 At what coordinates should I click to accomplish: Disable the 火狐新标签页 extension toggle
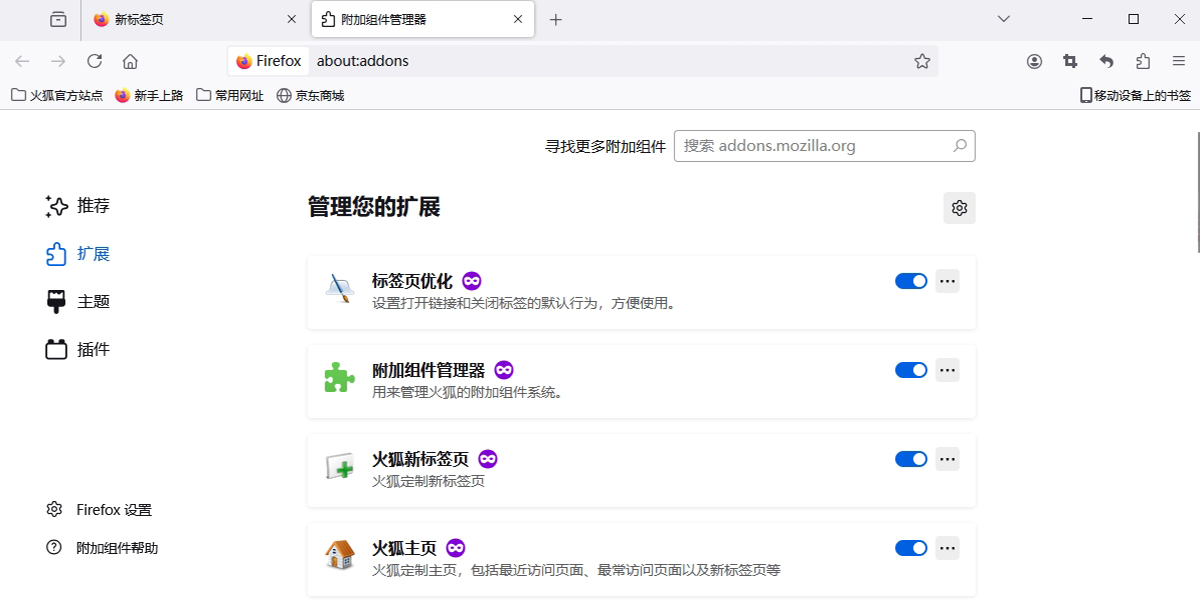[911, 459]
